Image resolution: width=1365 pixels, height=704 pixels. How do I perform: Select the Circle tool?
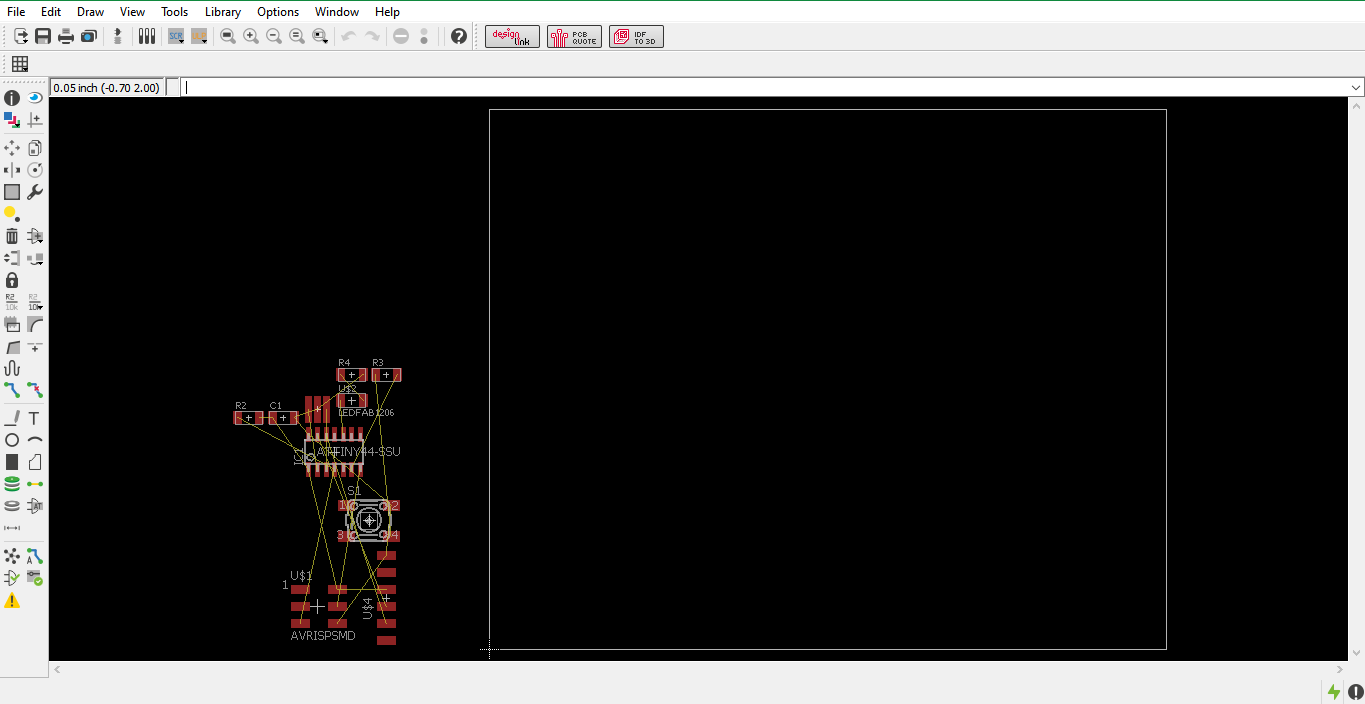12,440
